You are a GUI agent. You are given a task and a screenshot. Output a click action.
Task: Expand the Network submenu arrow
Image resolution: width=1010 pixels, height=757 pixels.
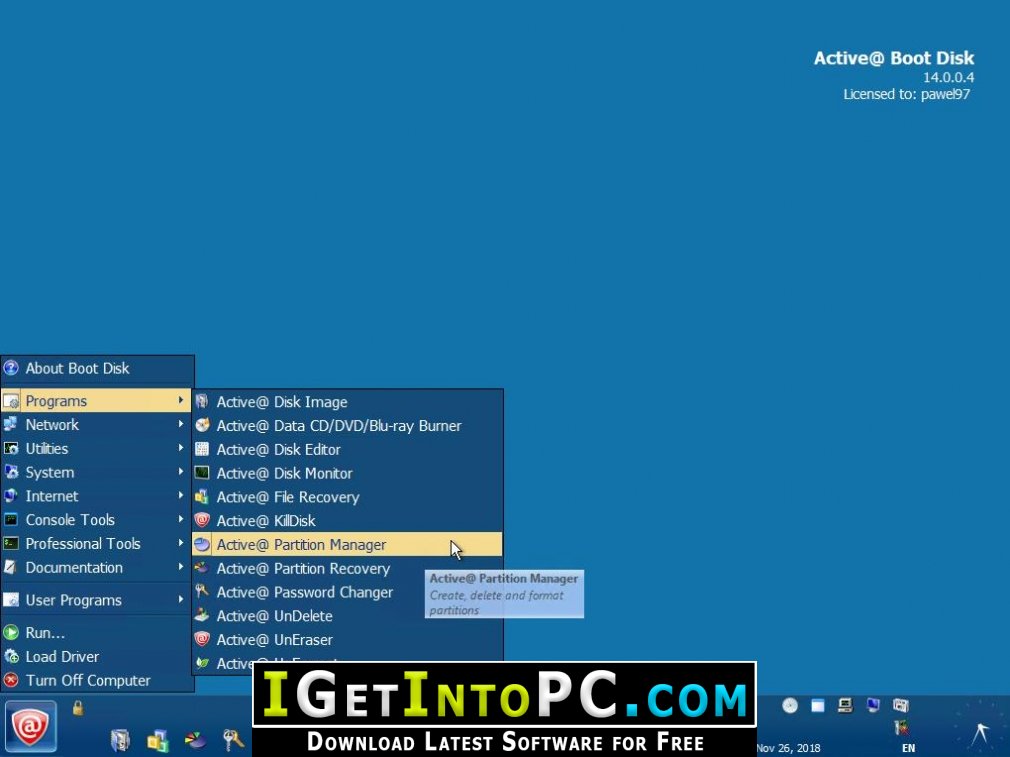[181, 424]
